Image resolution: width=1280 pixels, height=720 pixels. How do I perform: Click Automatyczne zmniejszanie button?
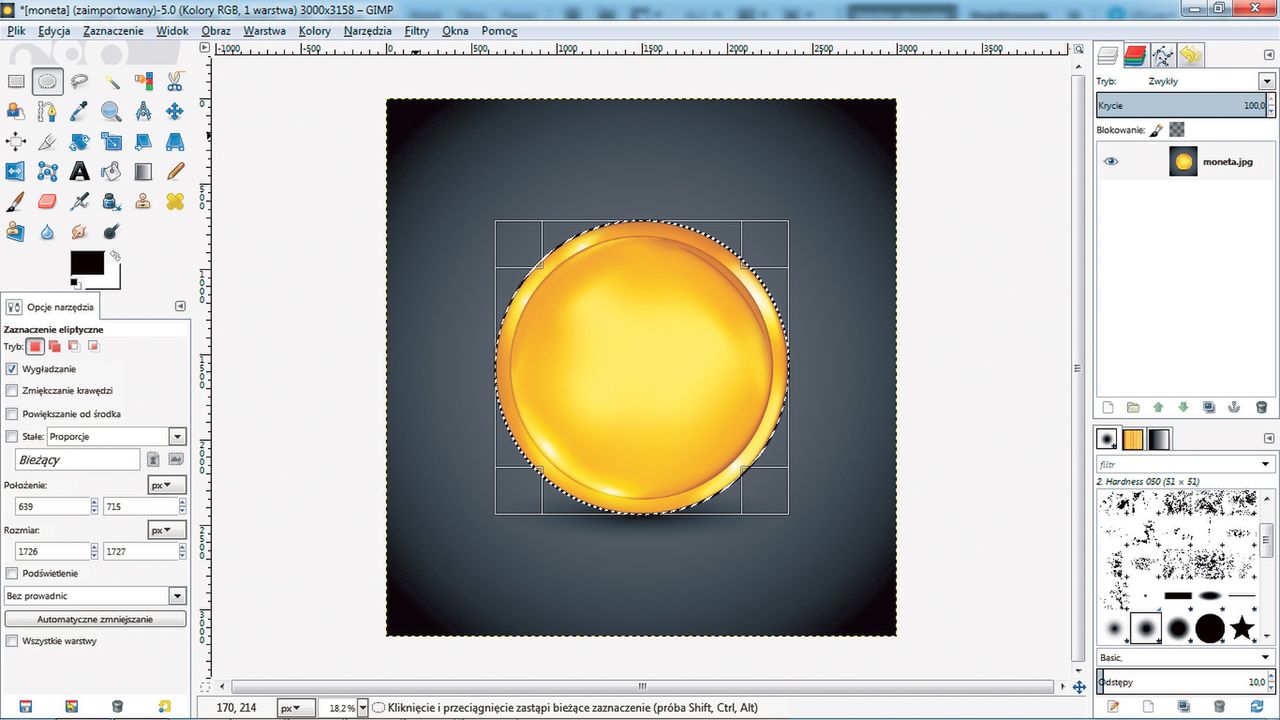(x=95, y=619)
